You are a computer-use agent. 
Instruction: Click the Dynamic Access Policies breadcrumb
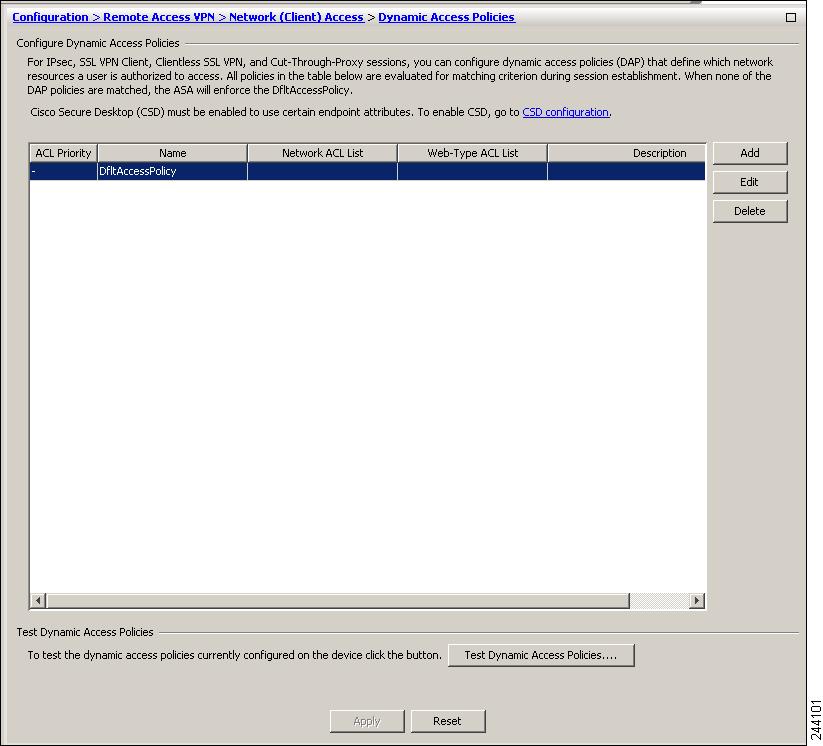point(446,17)
